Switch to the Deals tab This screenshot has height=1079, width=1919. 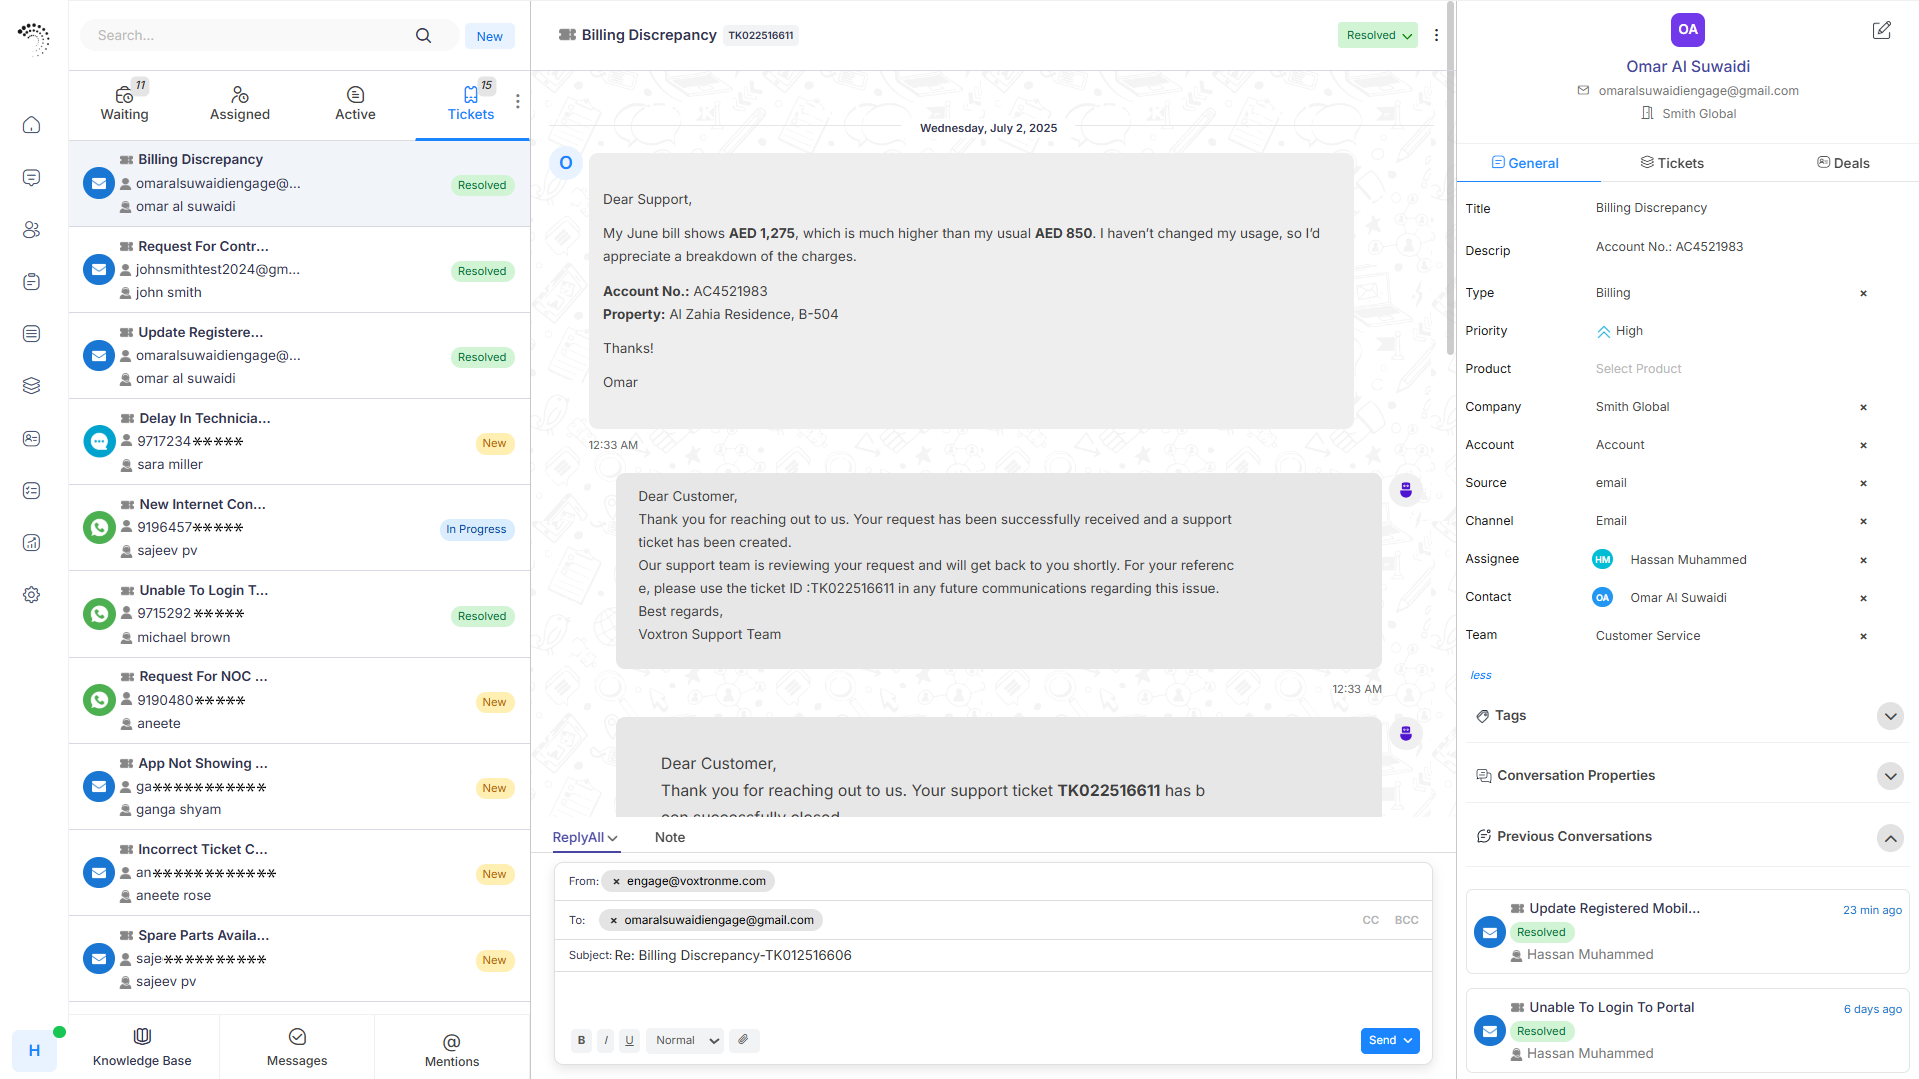click(x=1842, y=163)
